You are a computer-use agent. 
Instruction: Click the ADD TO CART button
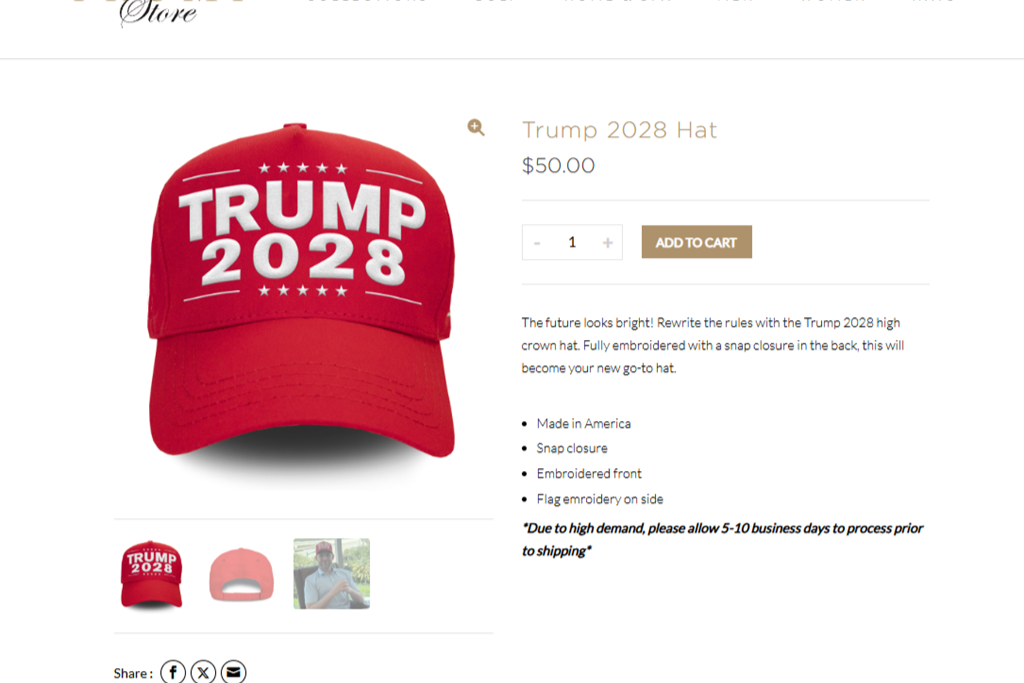[x=696, y=242]
